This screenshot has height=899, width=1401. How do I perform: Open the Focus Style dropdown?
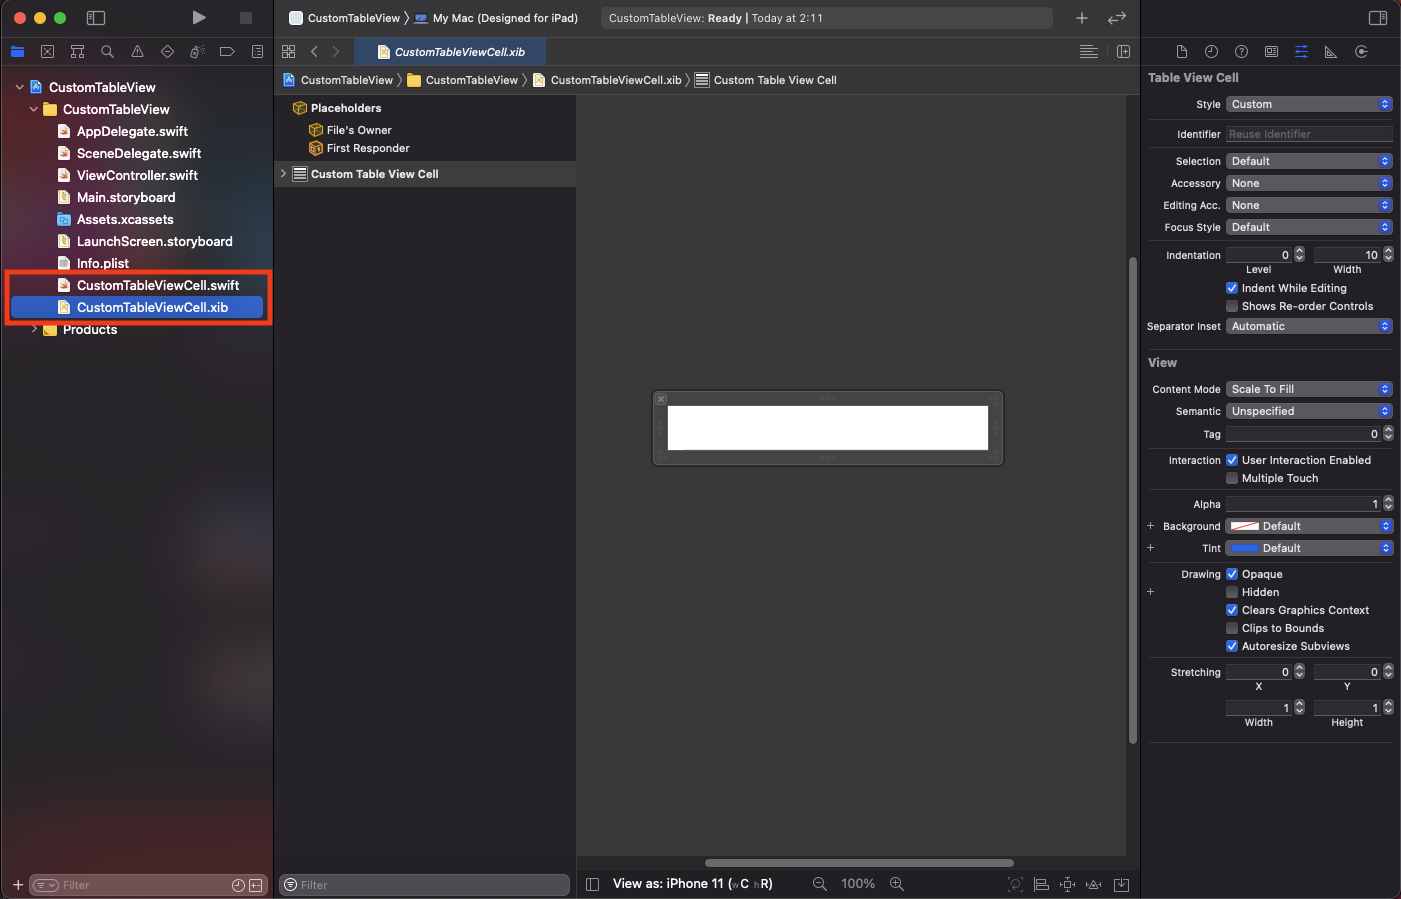[1309, 227]
